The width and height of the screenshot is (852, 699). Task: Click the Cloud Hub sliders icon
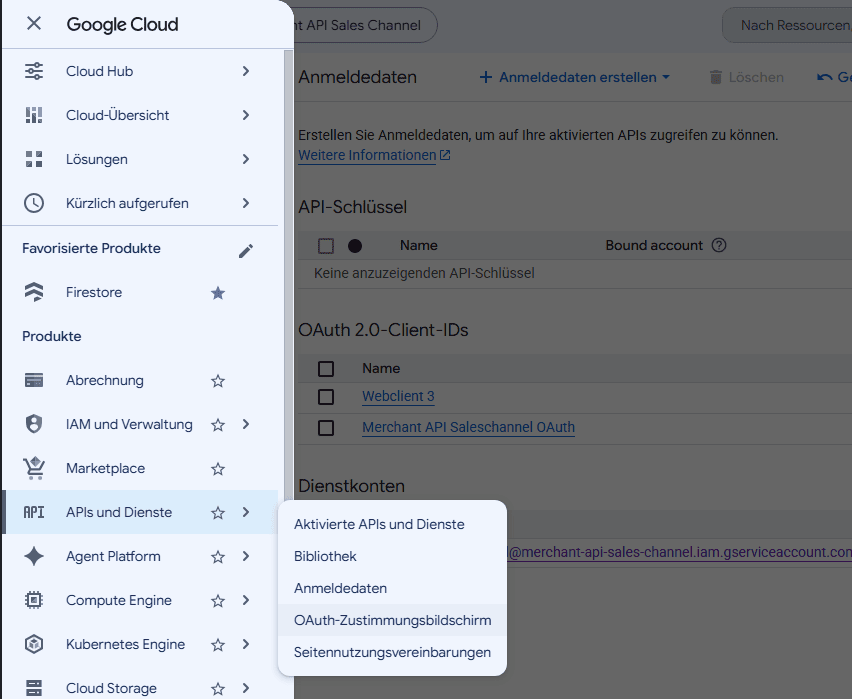34,71
